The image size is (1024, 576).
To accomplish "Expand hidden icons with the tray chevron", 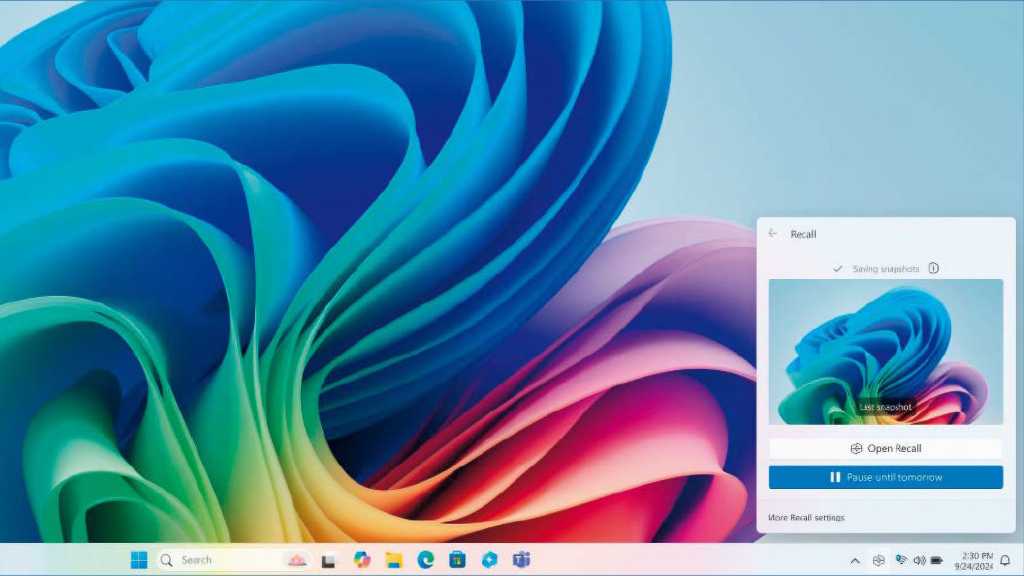I will 857,561.
